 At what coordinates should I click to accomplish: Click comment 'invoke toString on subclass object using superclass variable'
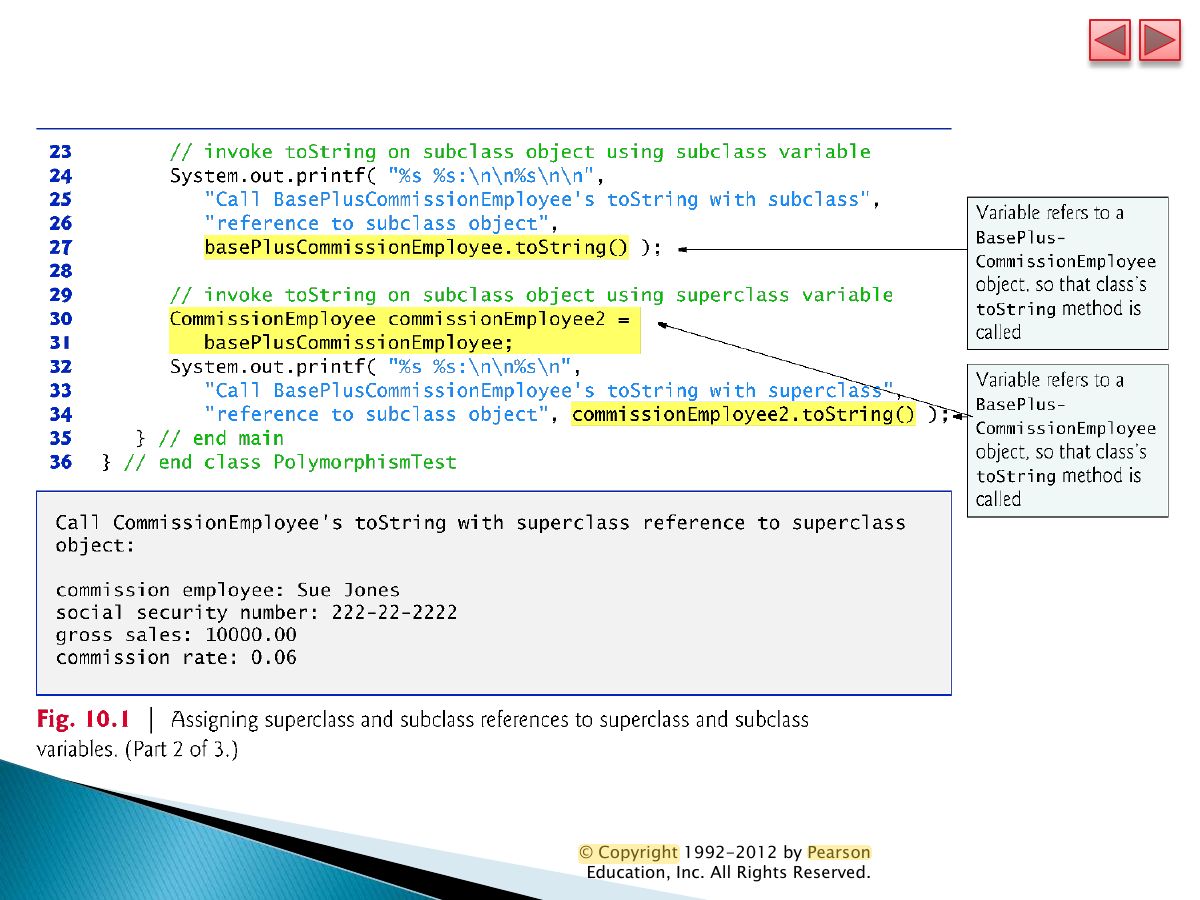pos(531,295)
